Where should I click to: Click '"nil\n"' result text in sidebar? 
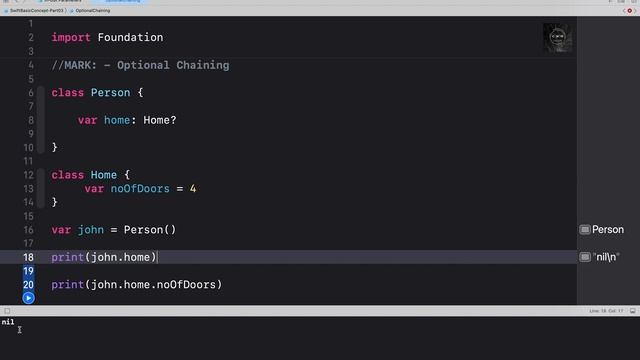coord(606,257)
